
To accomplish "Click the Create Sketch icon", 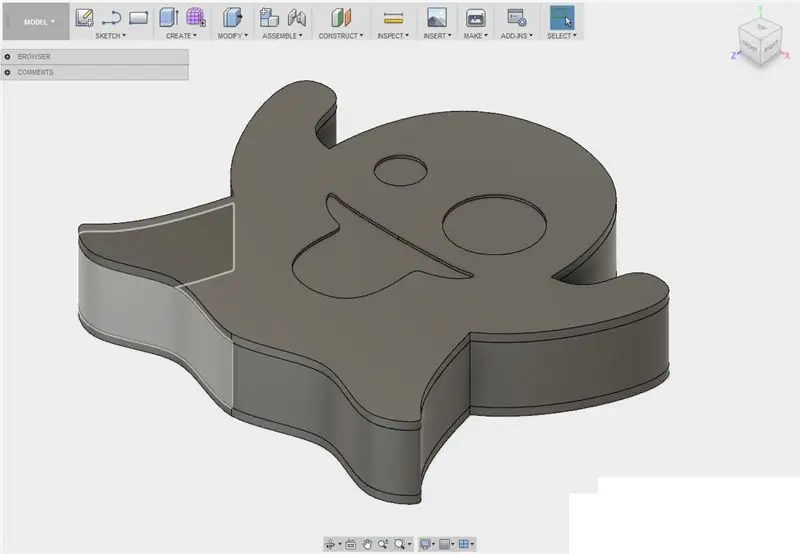I will coord(85,18).
